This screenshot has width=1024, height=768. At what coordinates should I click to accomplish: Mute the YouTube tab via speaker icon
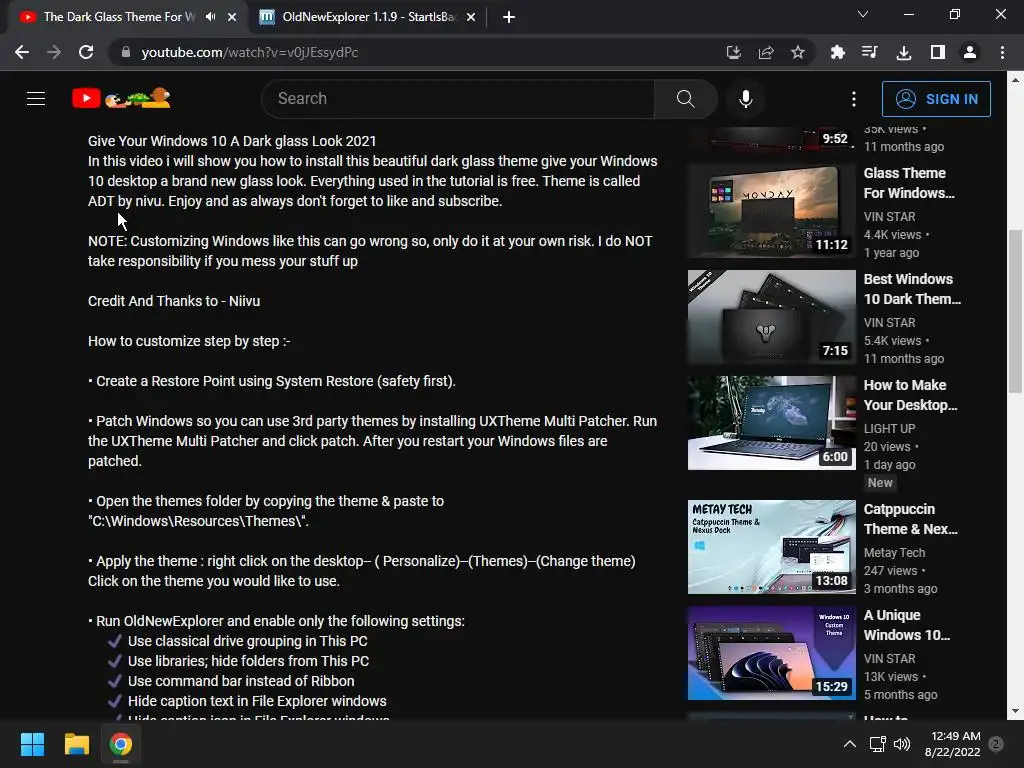[x=210, y=17]
